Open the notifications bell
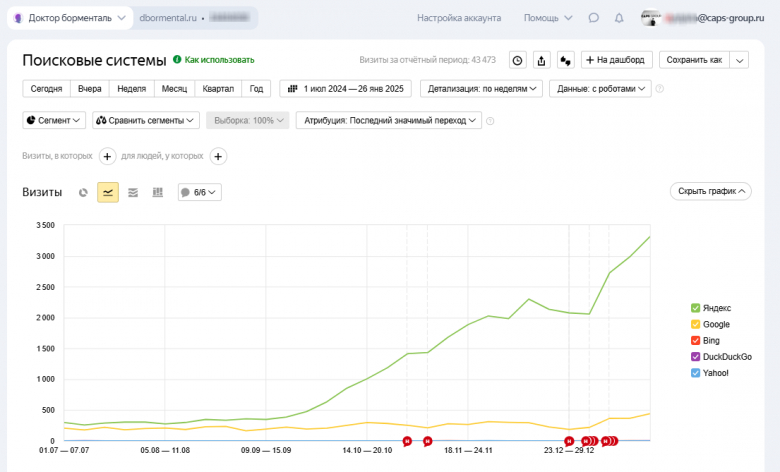Screen dimensions: 780x472 tap(619, 18)
